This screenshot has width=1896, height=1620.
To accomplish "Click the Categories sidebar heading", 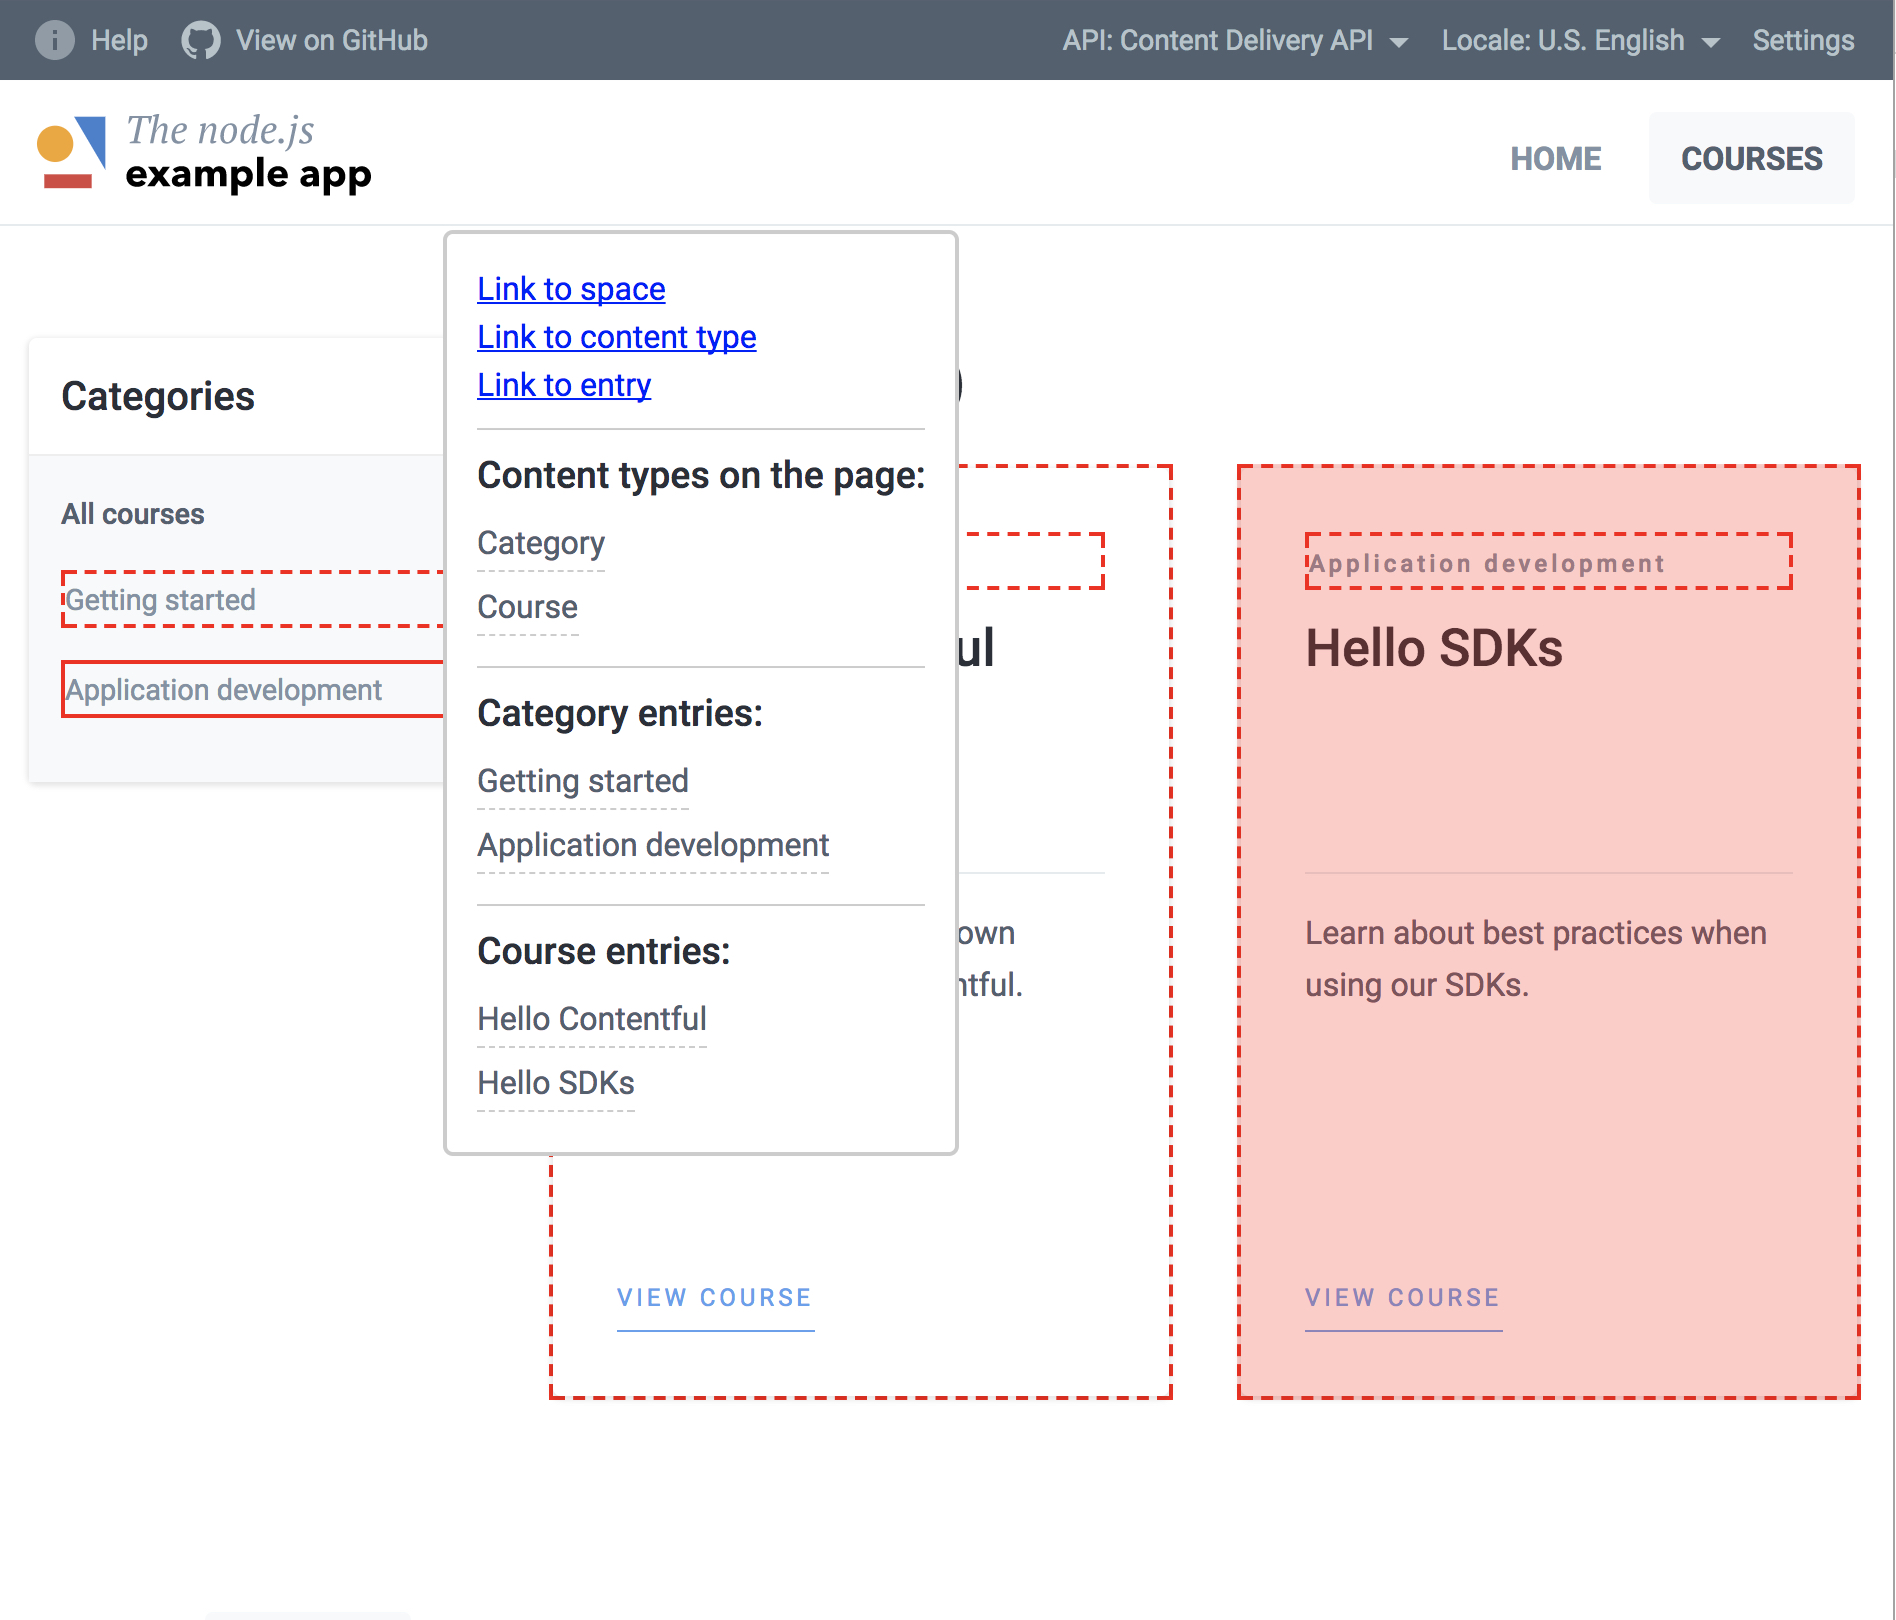I will pyautogui.click(x=158, y=396).
